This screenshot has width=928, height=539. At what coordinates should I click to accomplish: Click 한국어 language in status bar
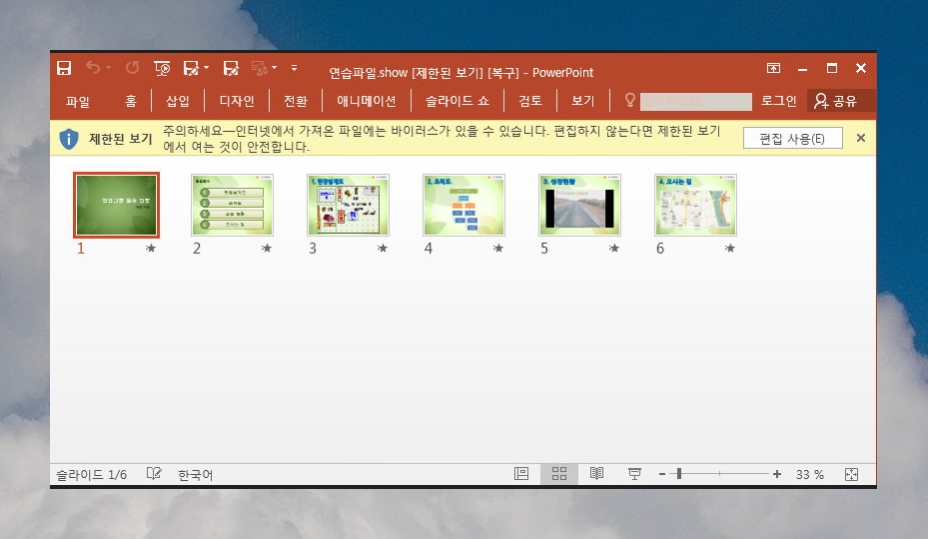[x=195, y=475]
